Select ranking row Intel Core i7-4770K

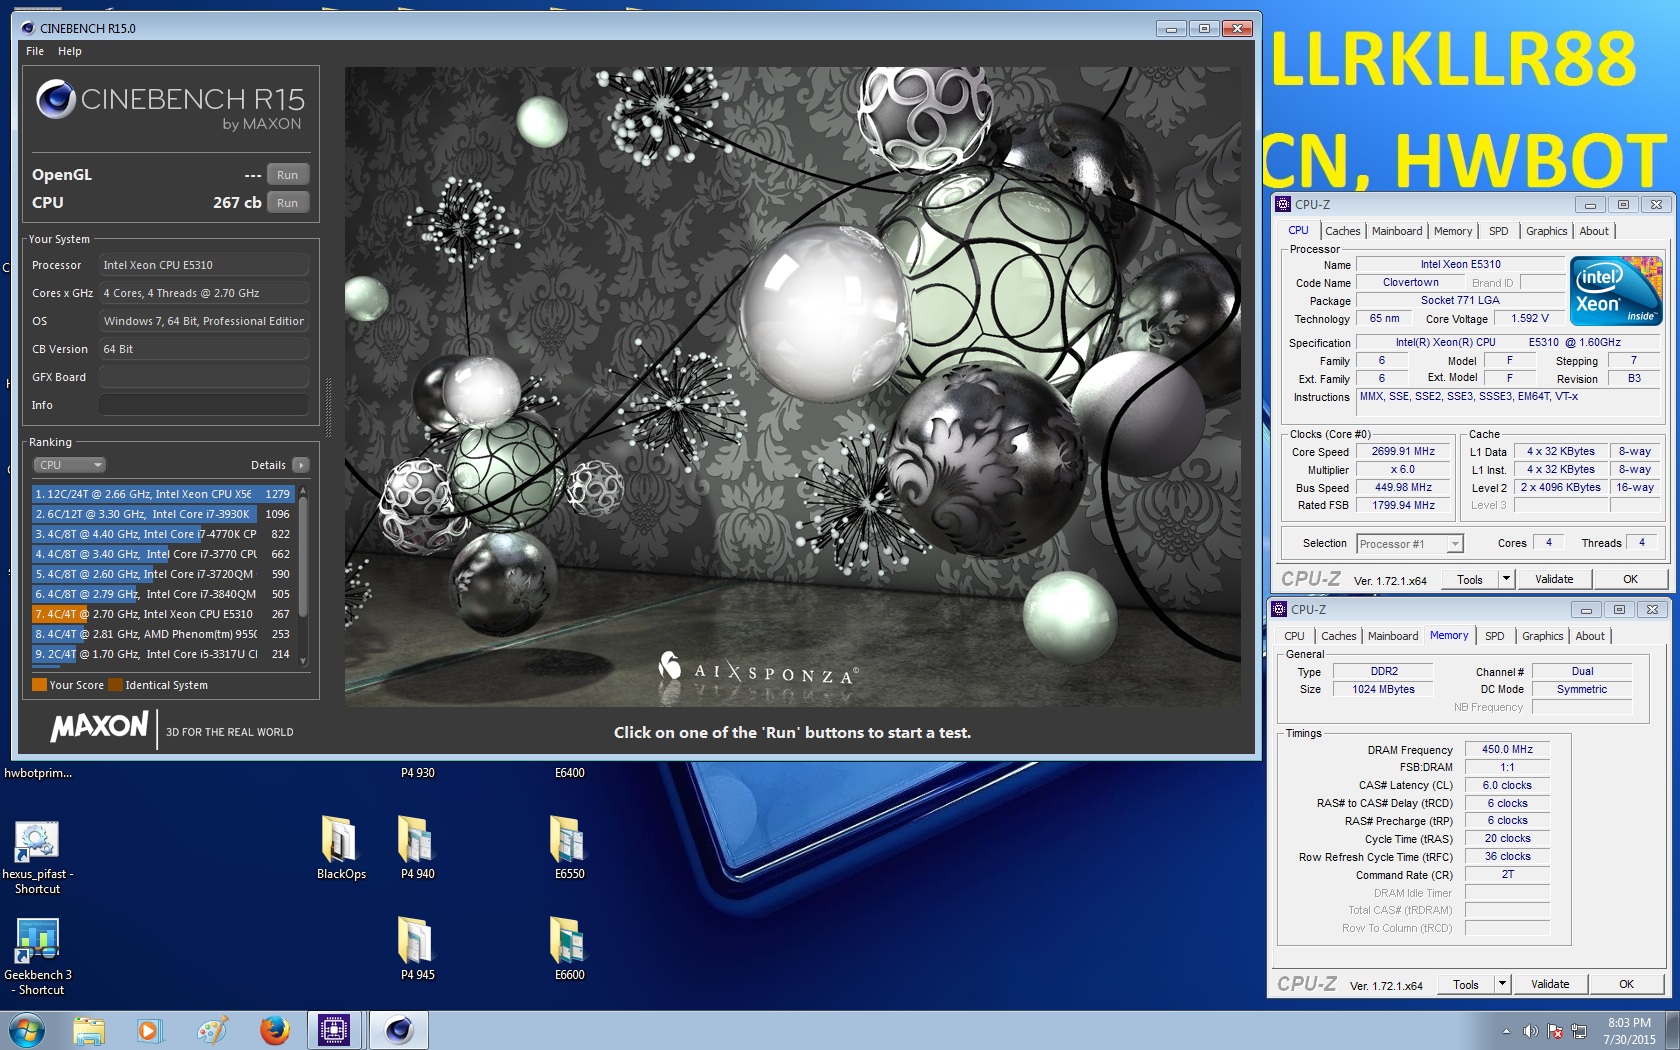[x=162, y=534]
